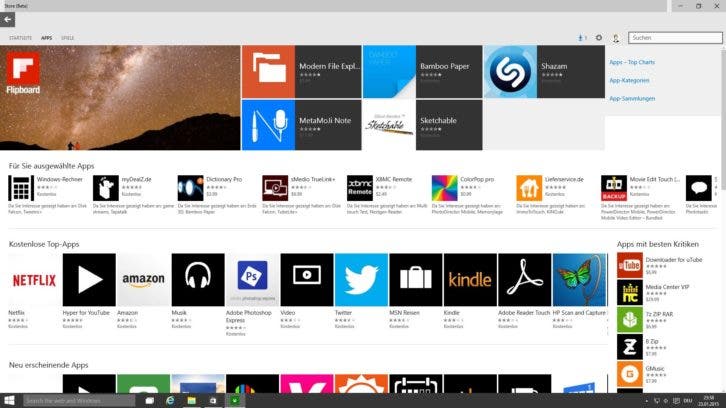Image resolution: width=726 pixels, height=408 pixels.
Task: Click the Musik headphones icon
Action: pos(198,280)
